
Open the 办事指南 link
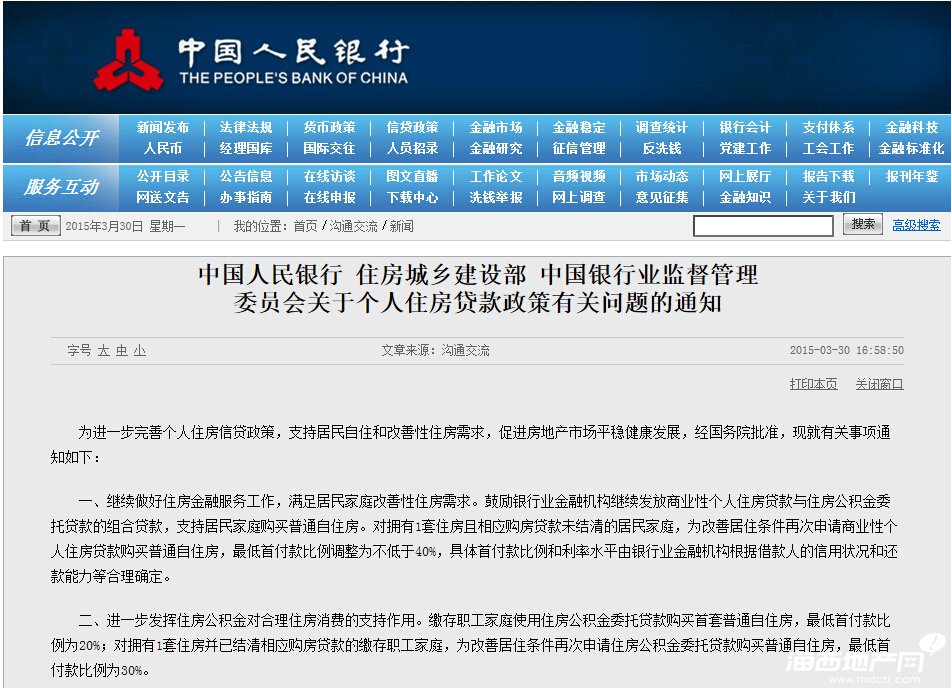[x=246, y=198]
